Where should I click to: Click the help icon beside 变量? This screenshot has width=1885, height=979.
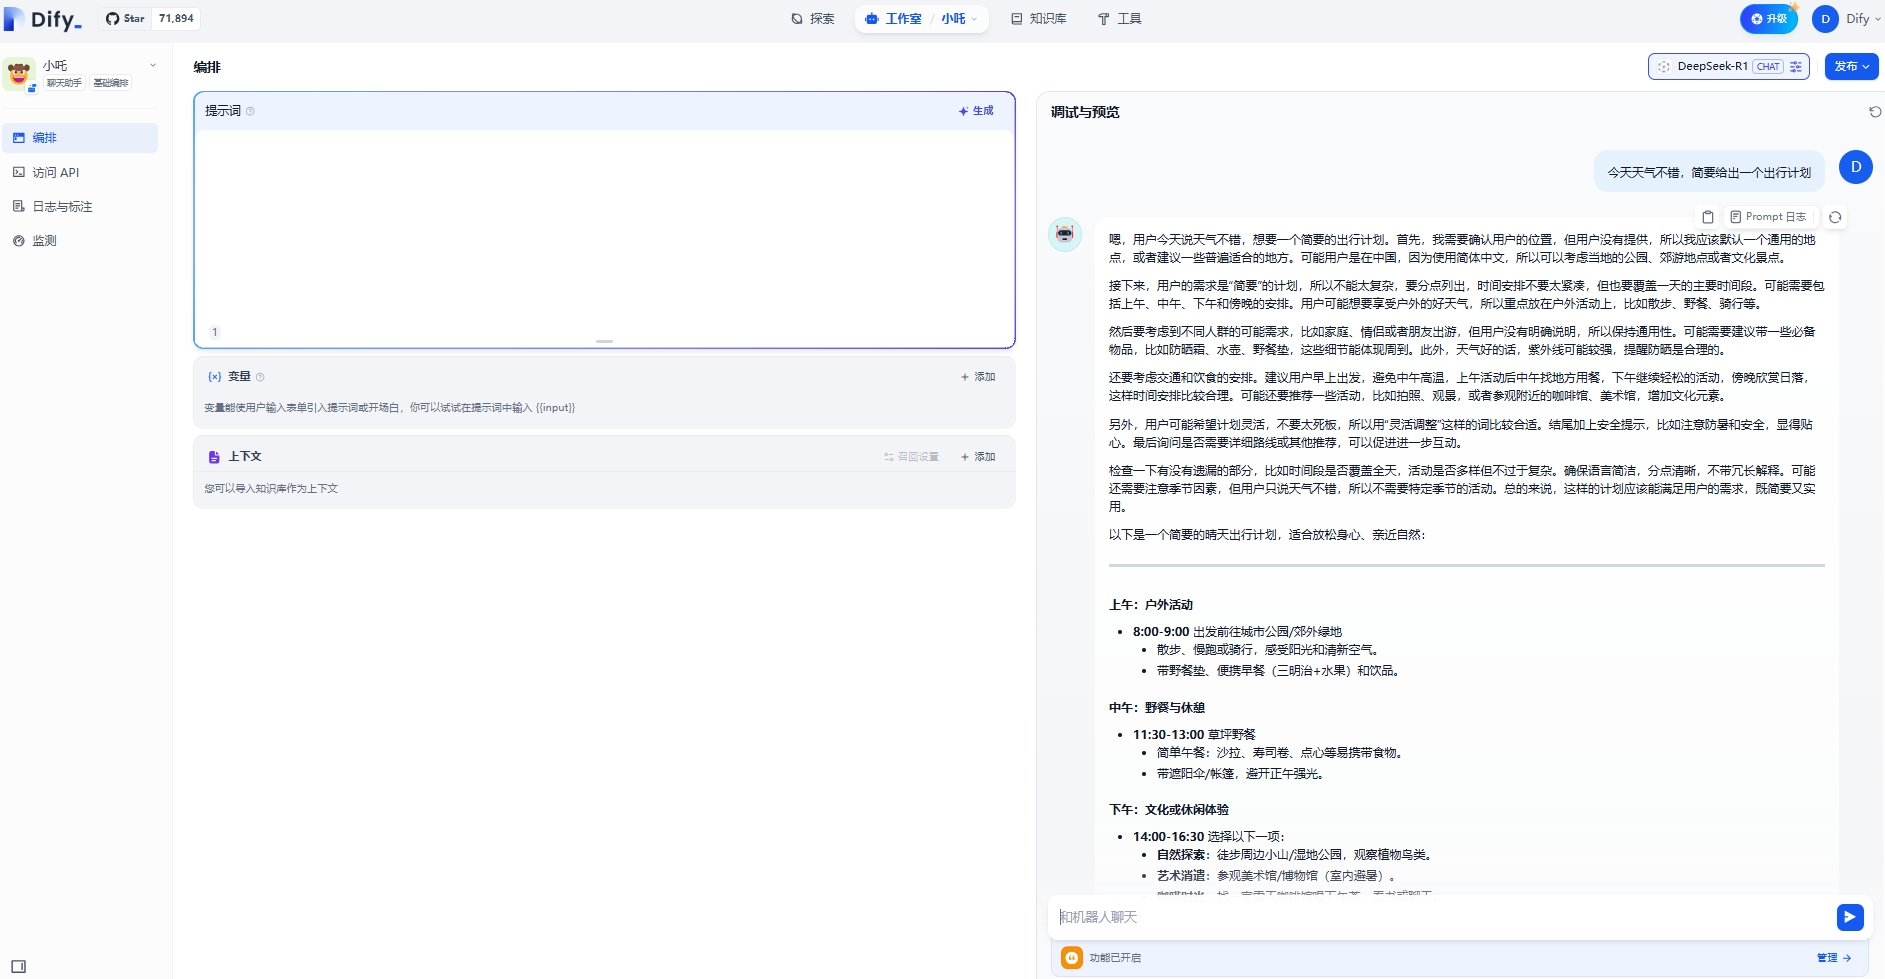(x=260, y=377)
